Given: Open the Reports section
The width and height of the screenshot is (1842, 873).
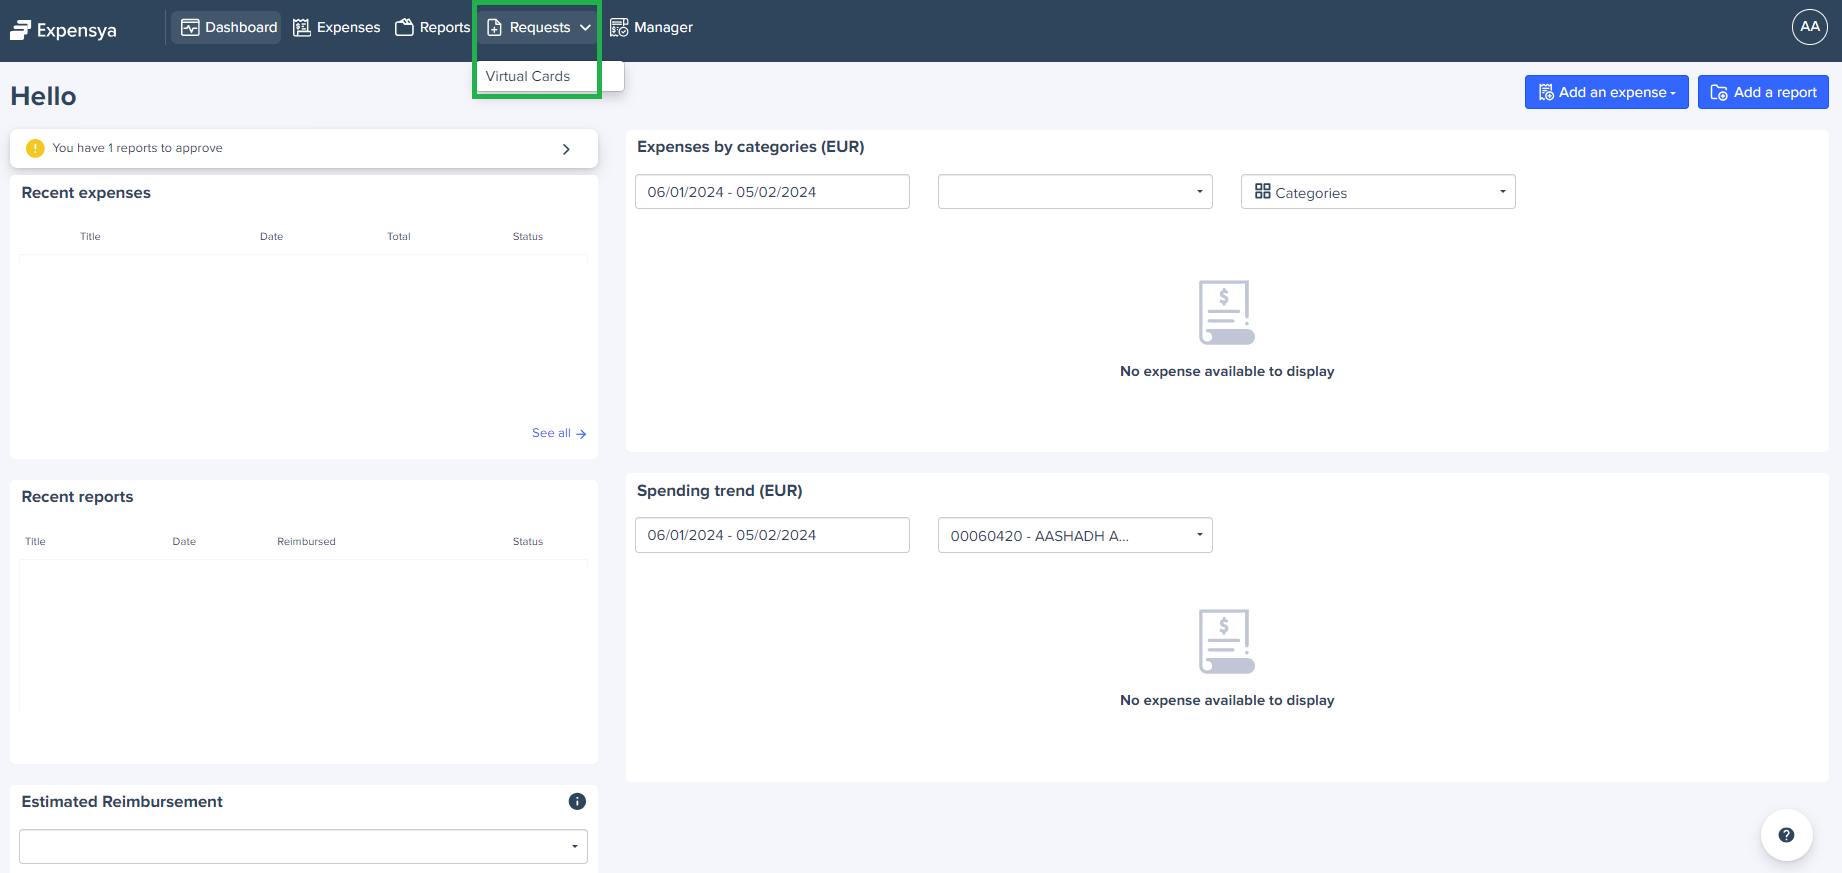Looking at the screenshot, I should click(433, 28).
